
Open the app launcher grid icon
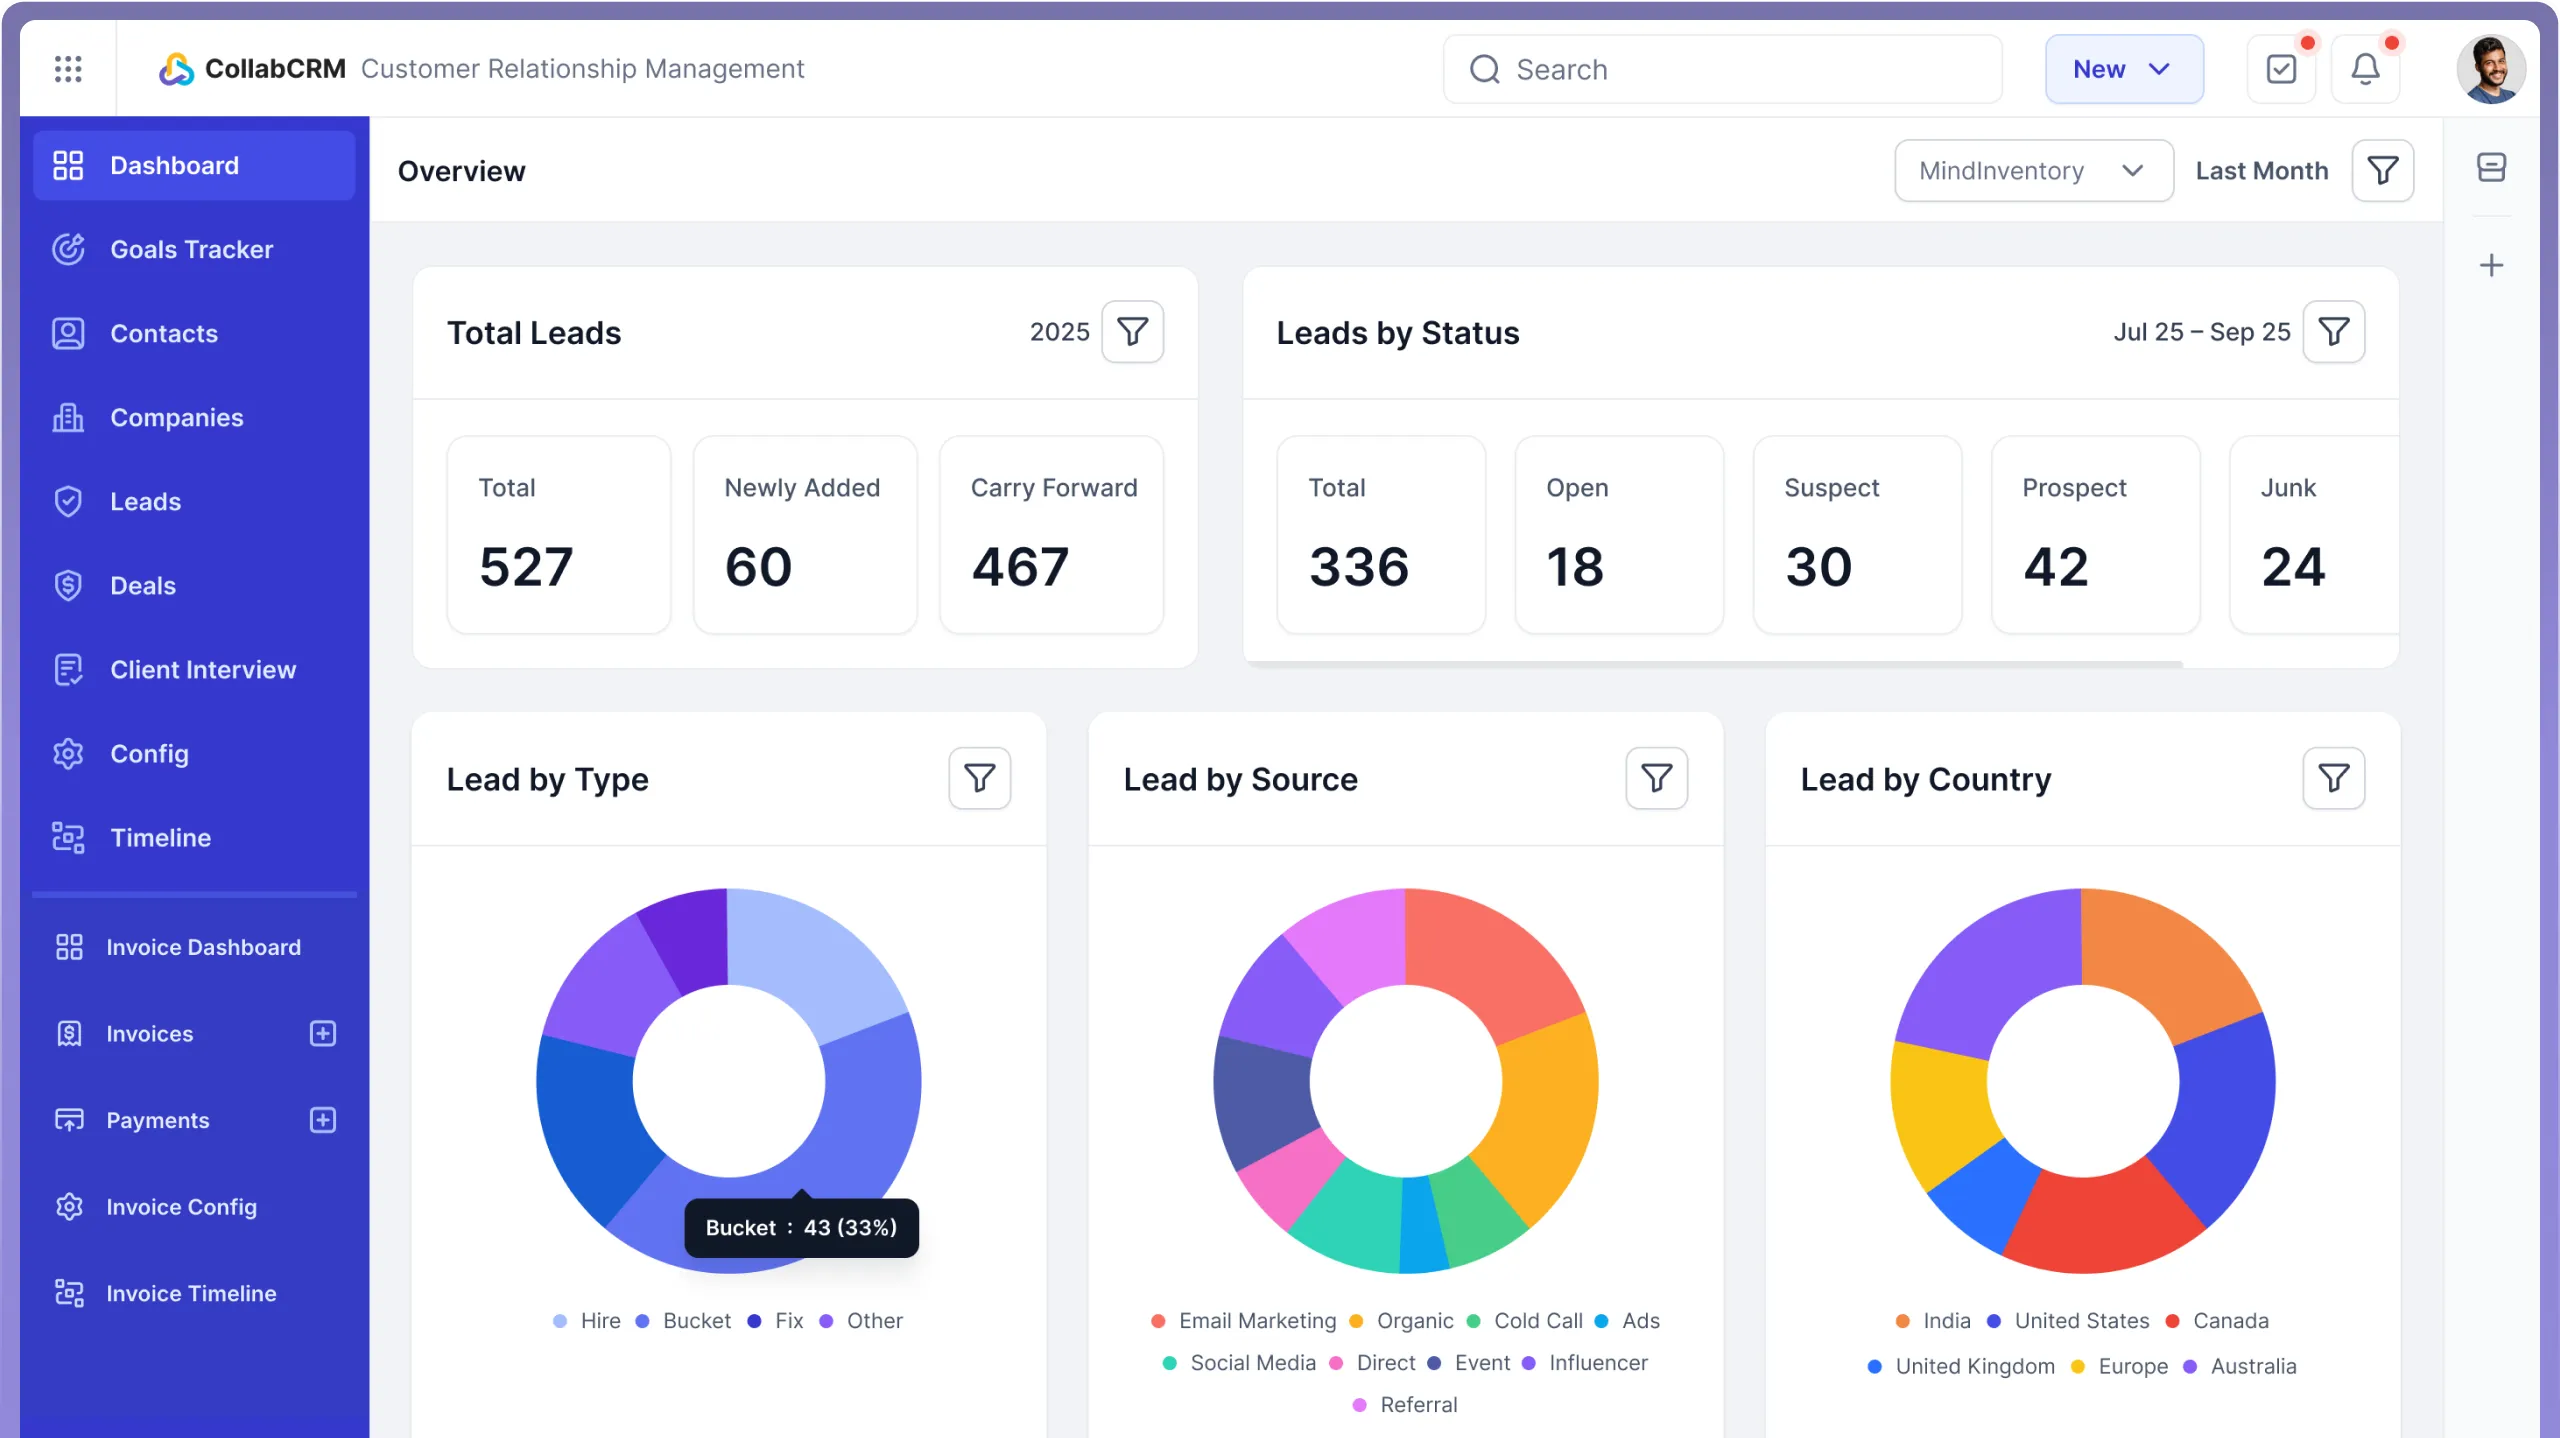pos(68,68)
